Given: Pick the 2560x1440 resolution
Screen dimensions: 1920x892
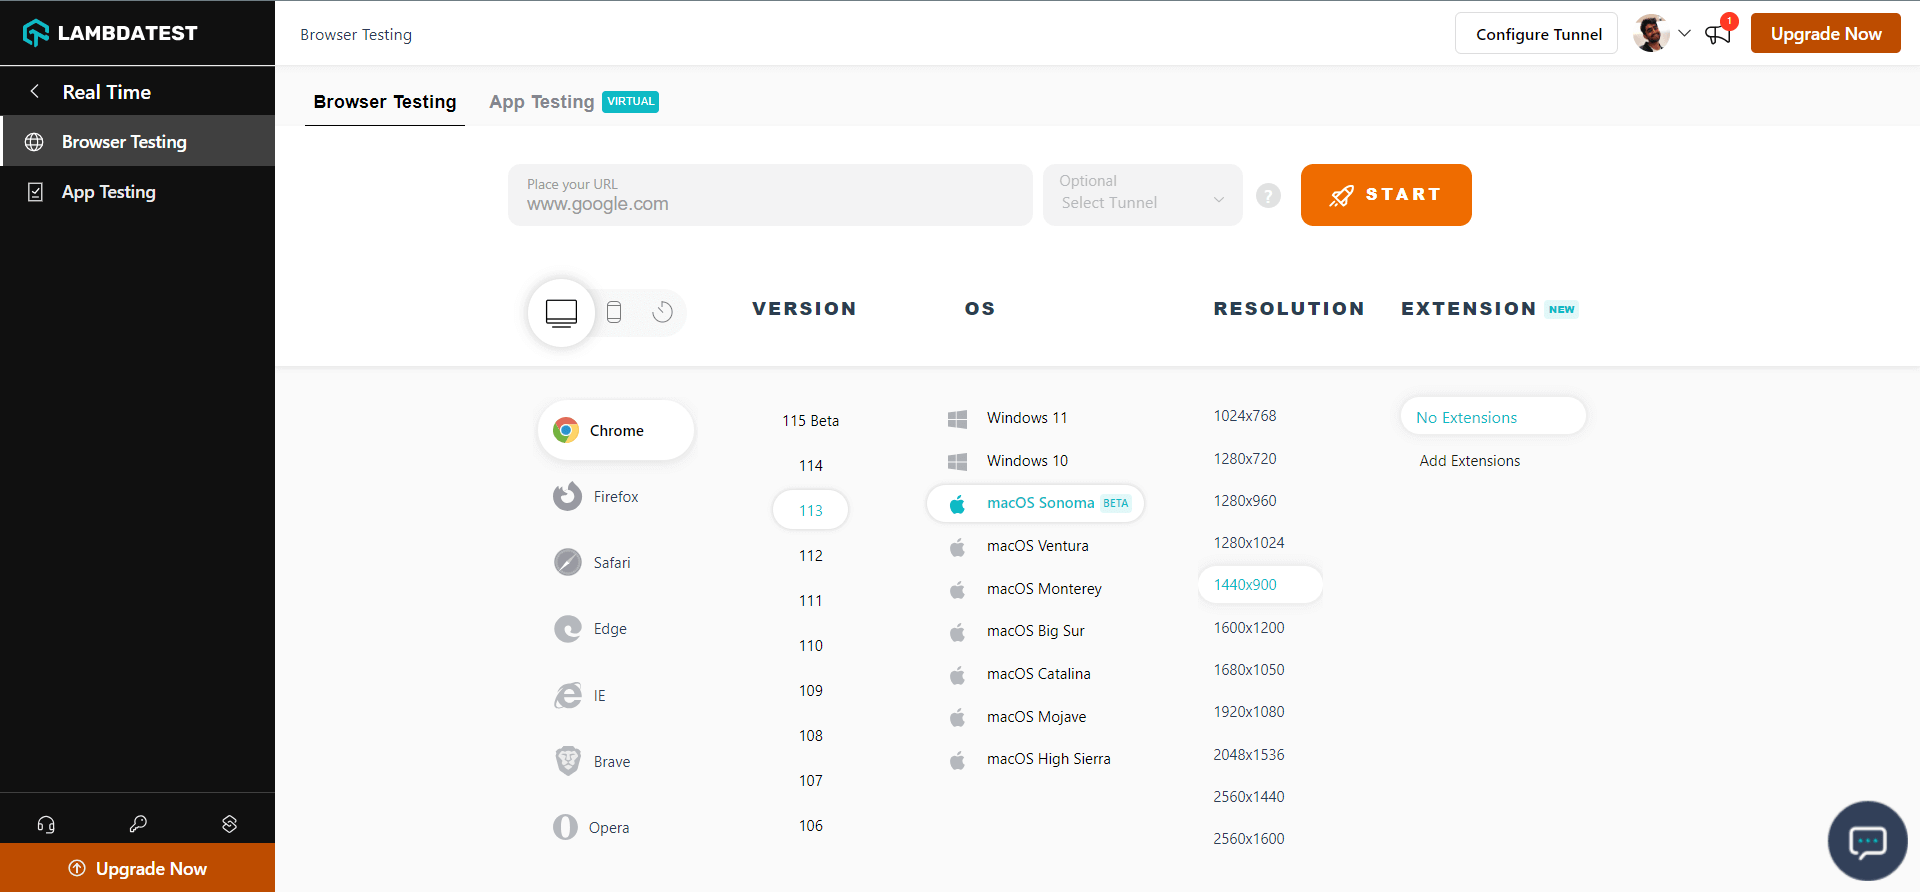Looking at the screenshot, I should pyautogui.click(x=1249, y=797).
